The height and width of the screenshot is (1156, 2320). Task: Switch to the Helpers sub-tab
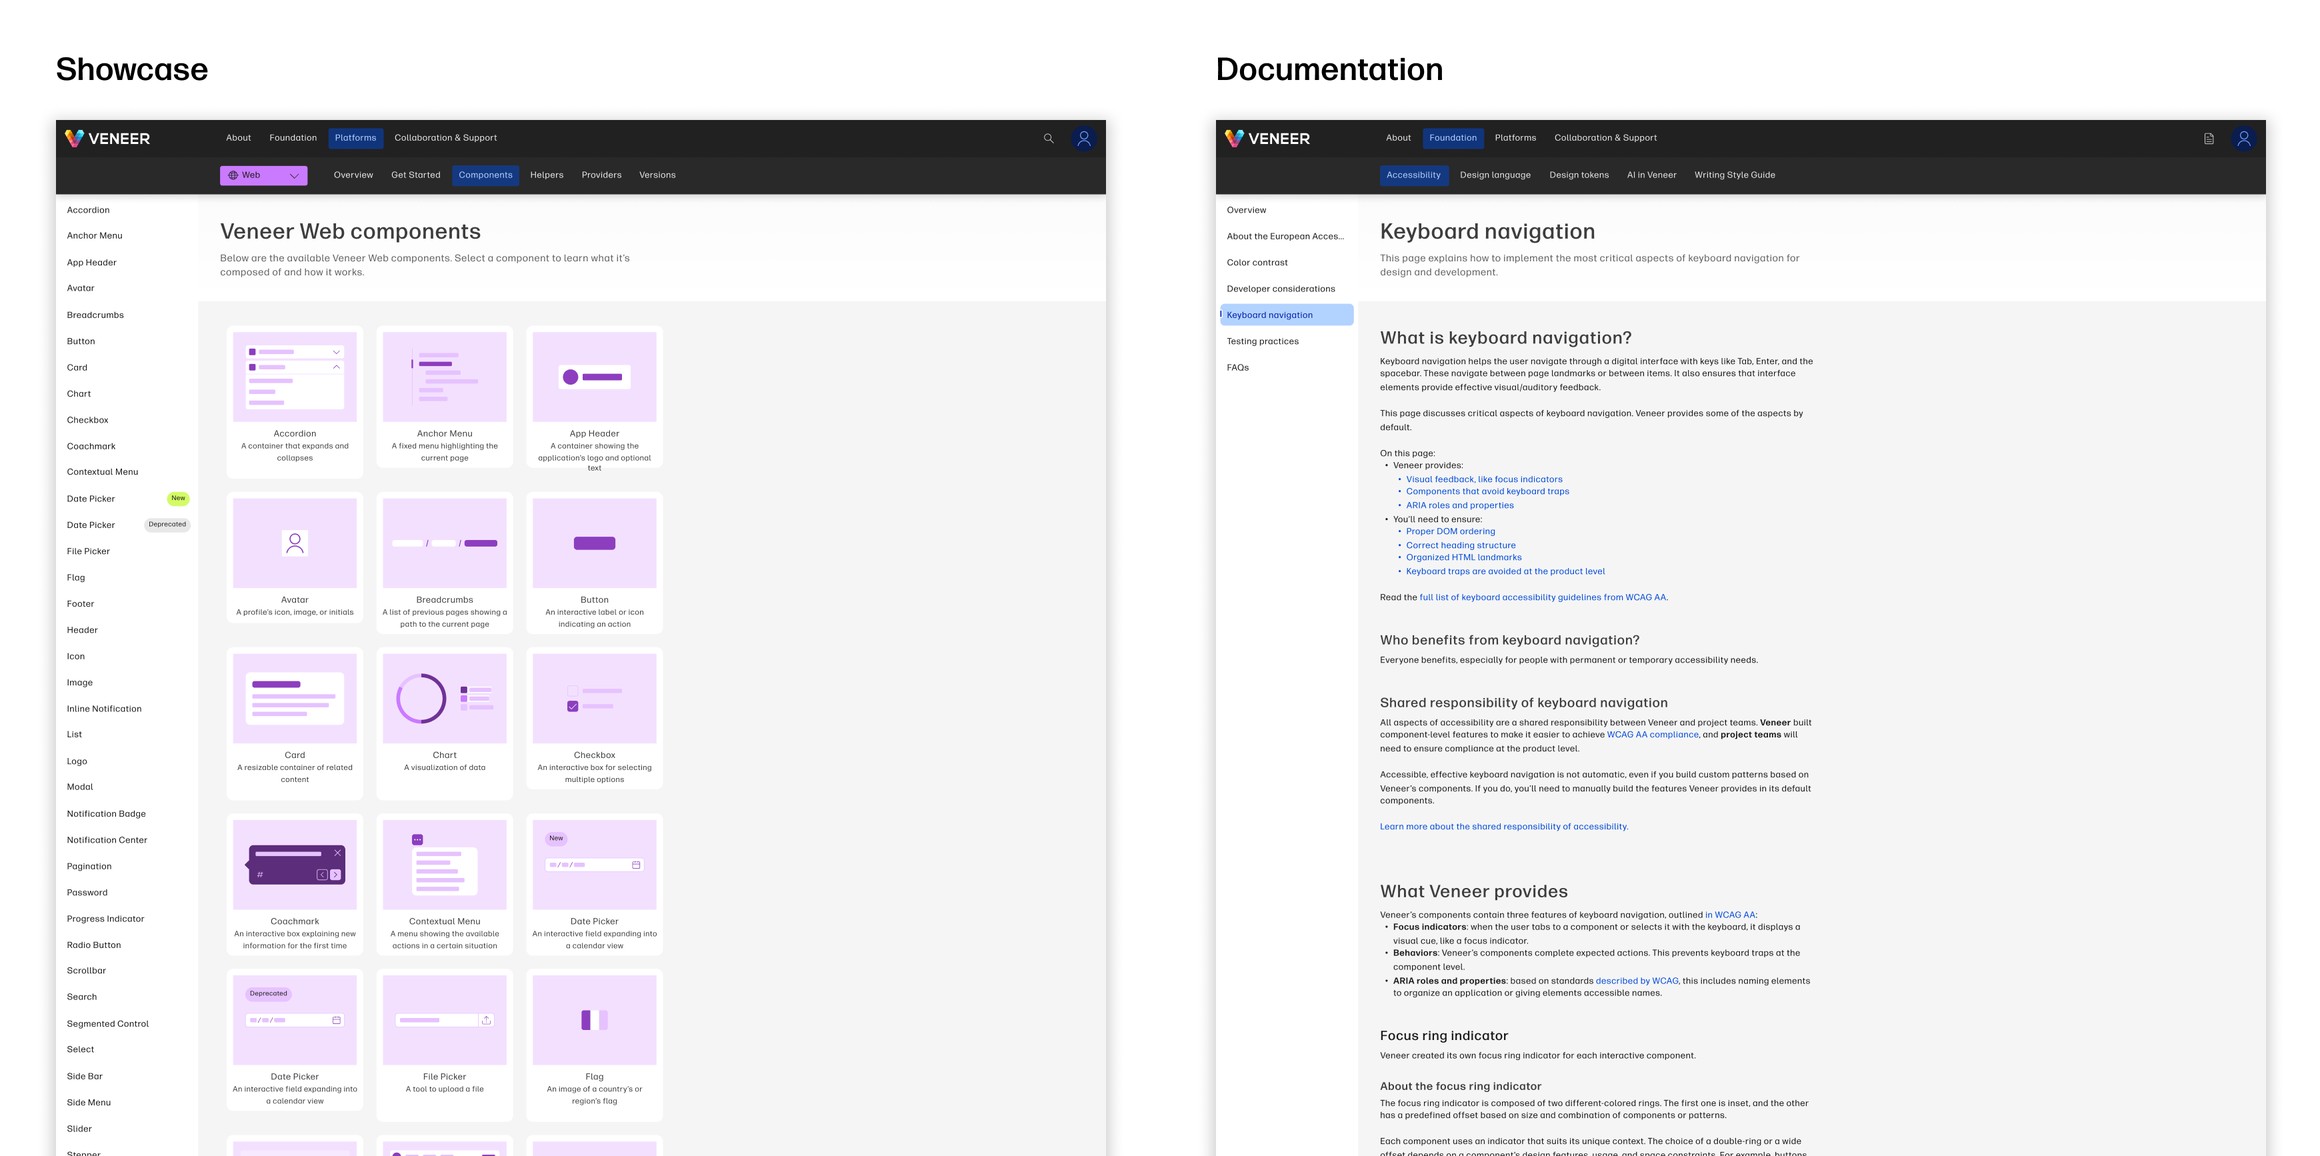tap(547, 175)
